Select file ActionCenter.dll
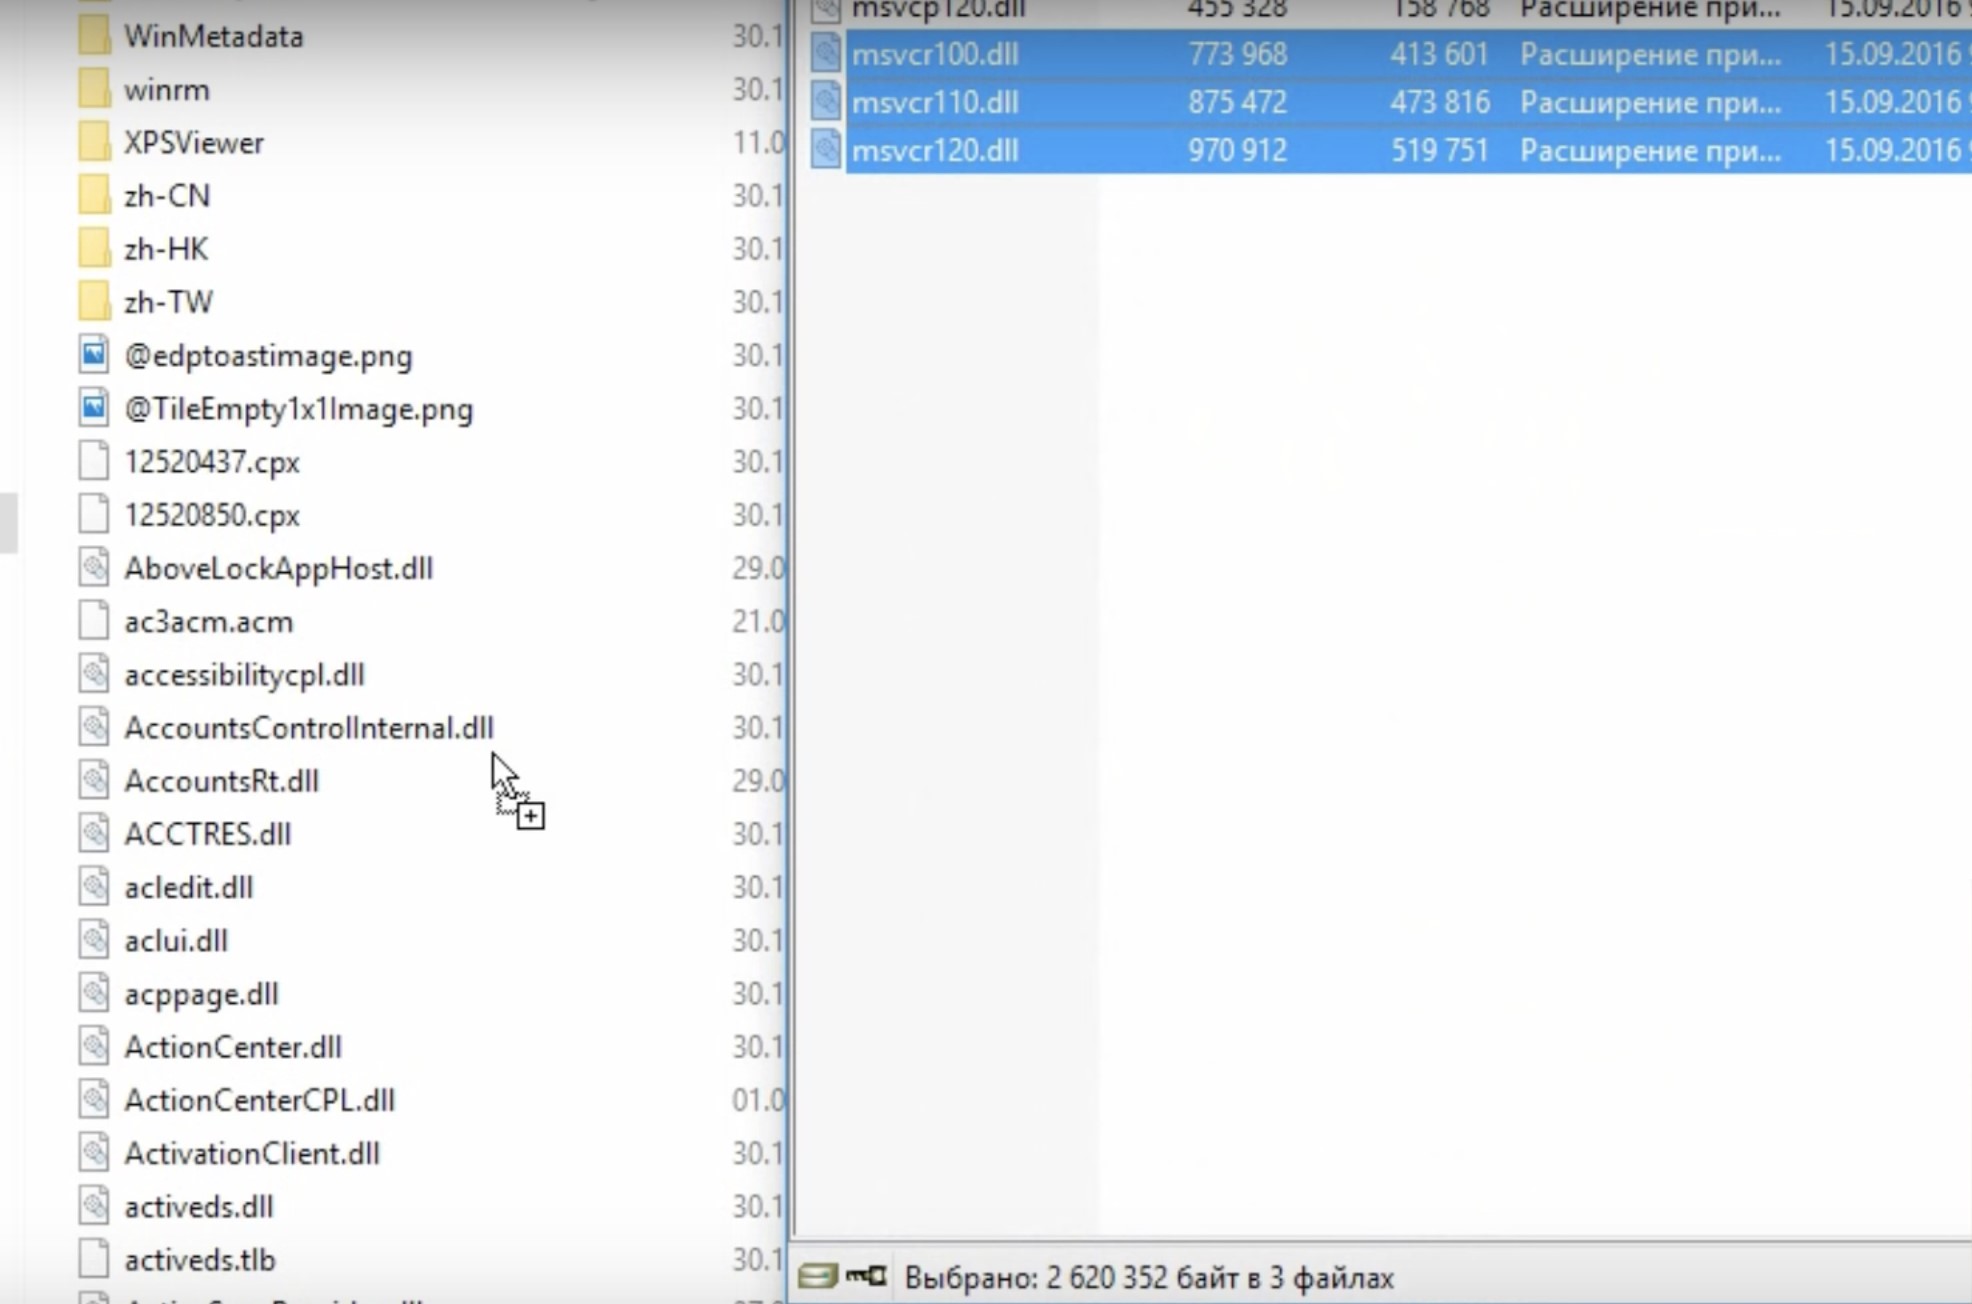 (x=233, y=1047)
